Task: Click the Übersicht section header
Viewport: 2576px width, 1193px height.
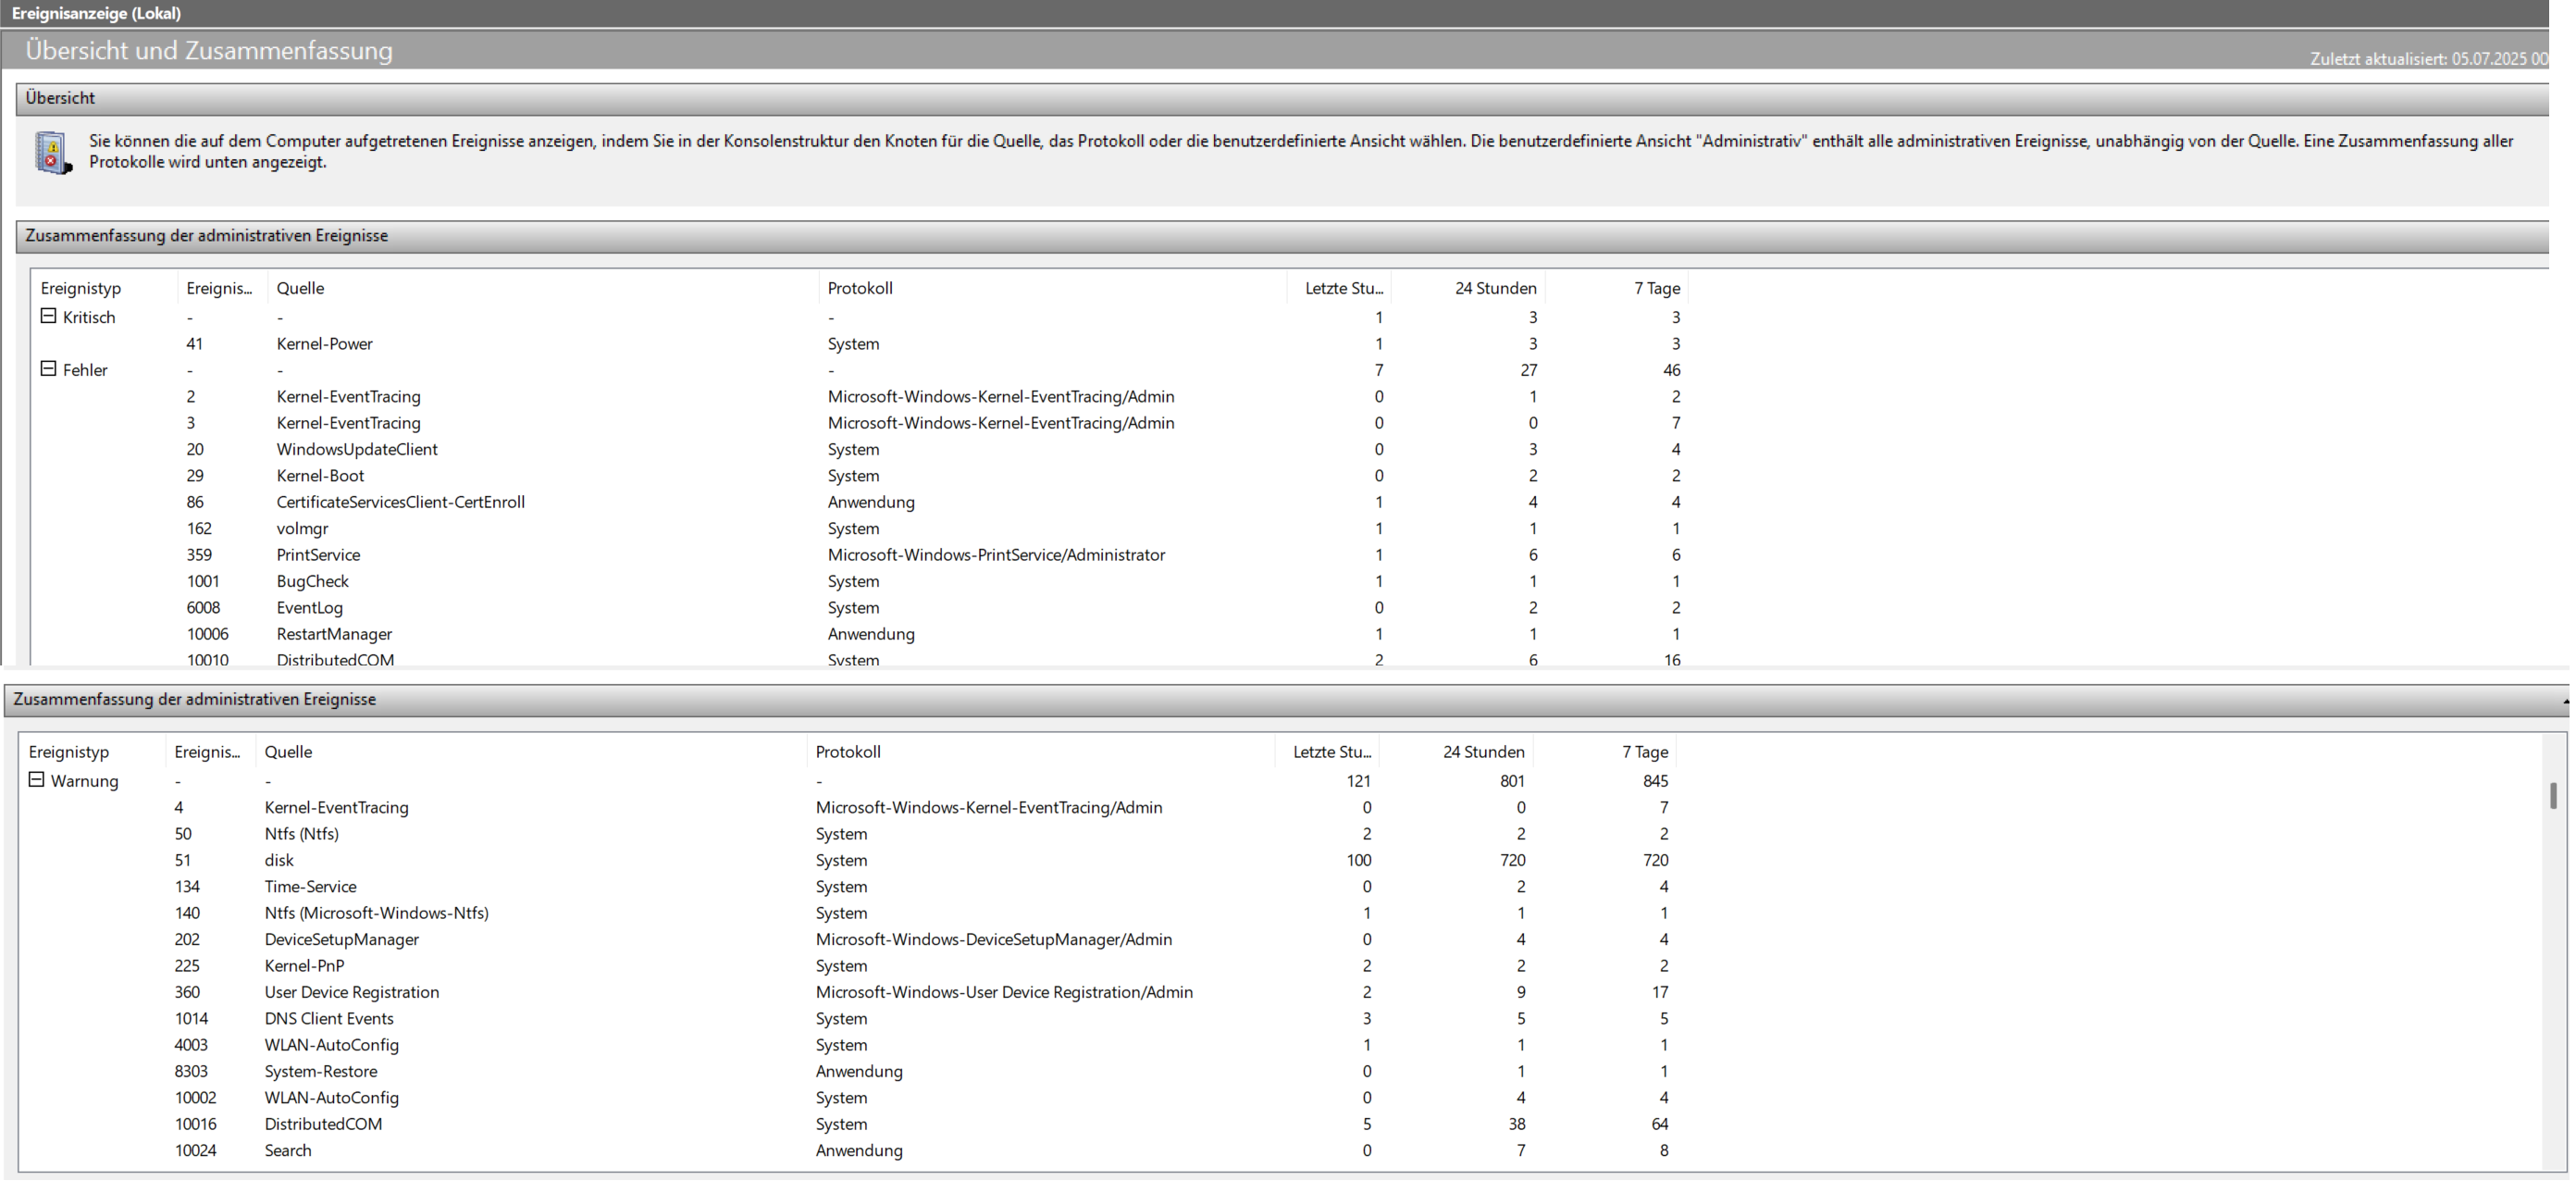Action: 60,98
